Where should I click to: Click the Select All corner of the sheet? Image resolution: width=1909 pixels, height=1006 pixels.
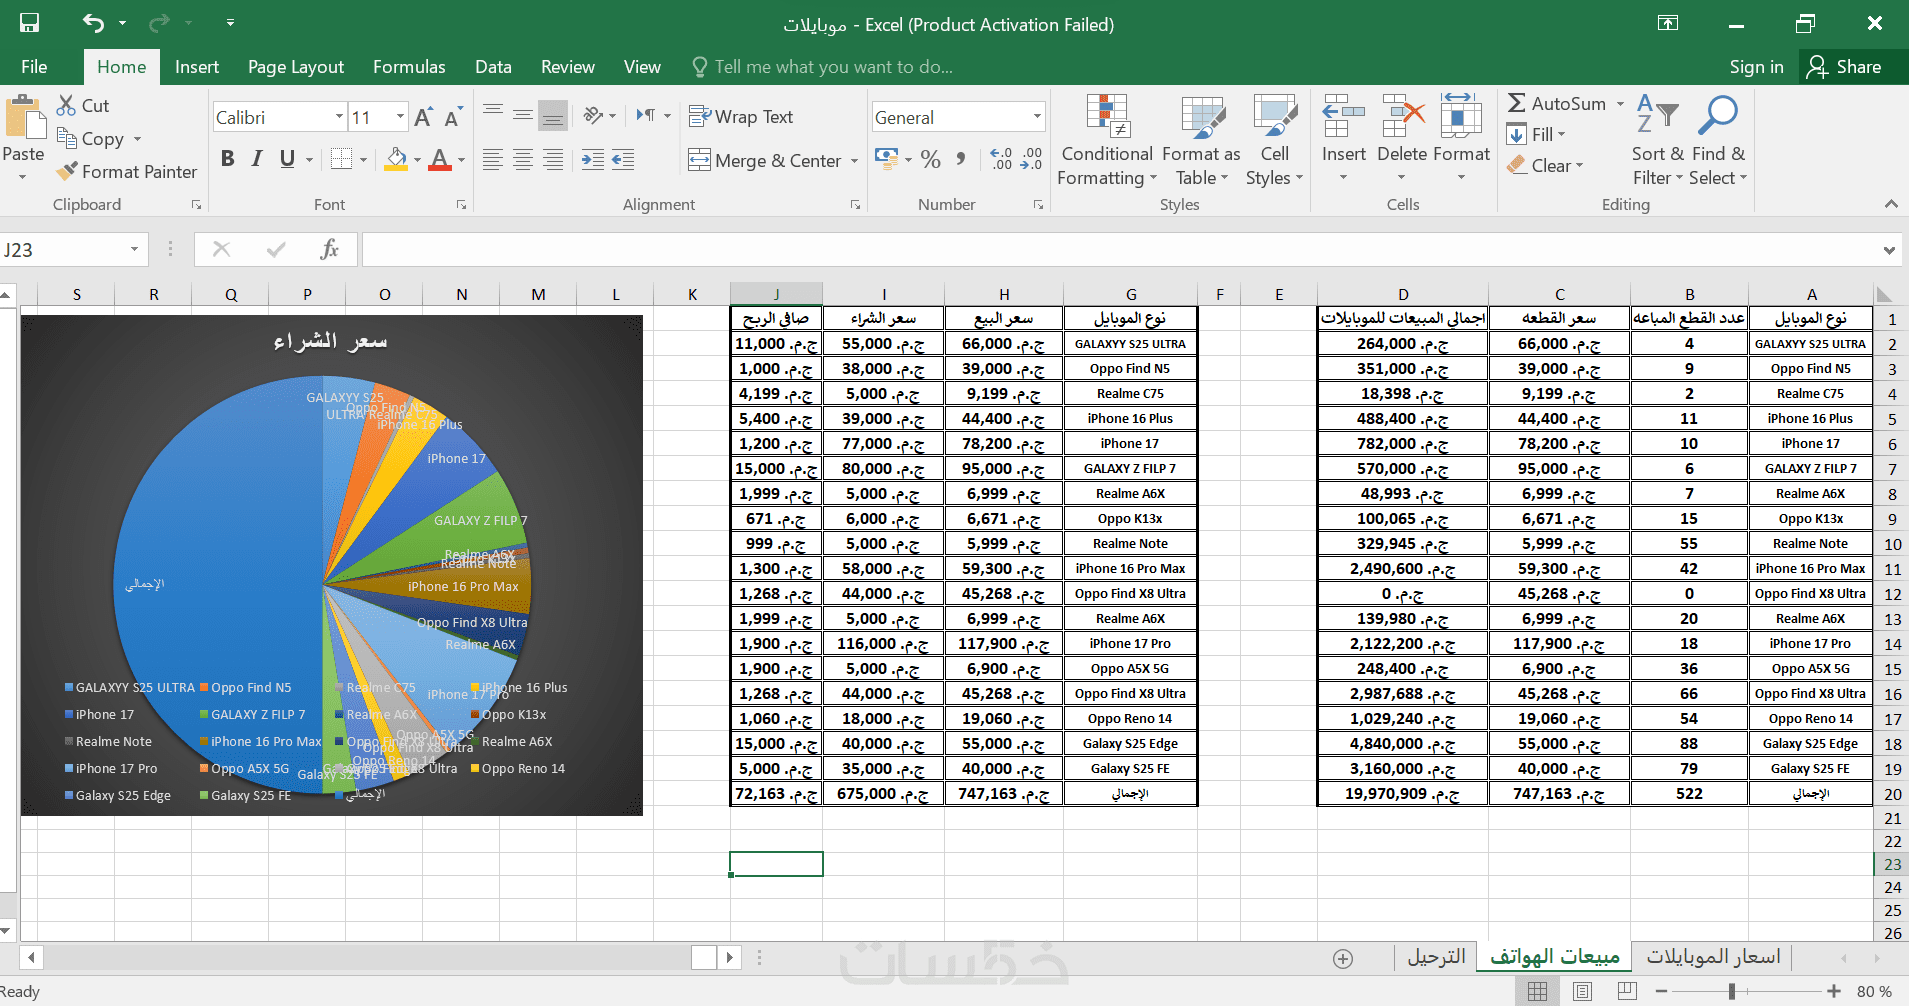[1885, 294]
